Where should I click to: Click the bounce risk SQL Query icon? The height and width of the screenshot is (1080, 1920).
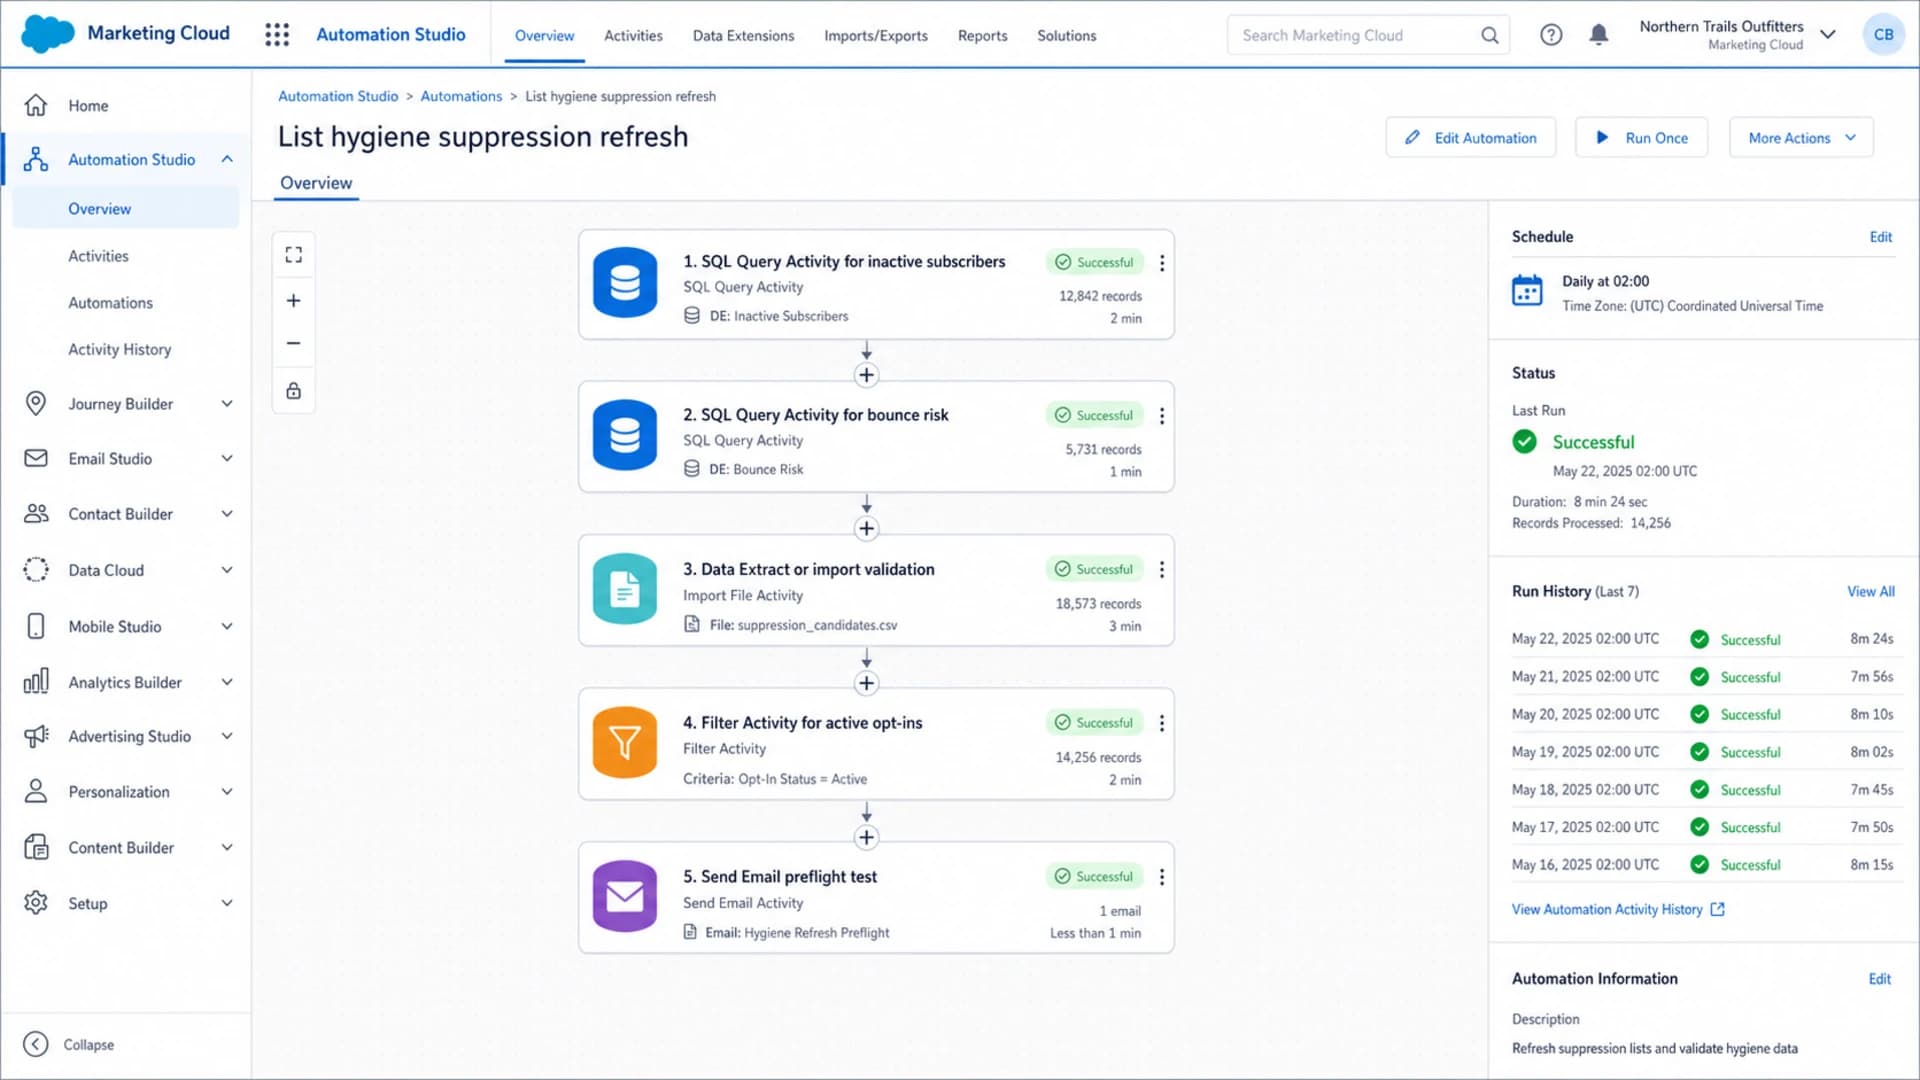pyautogui.click(x=625, y=436)
